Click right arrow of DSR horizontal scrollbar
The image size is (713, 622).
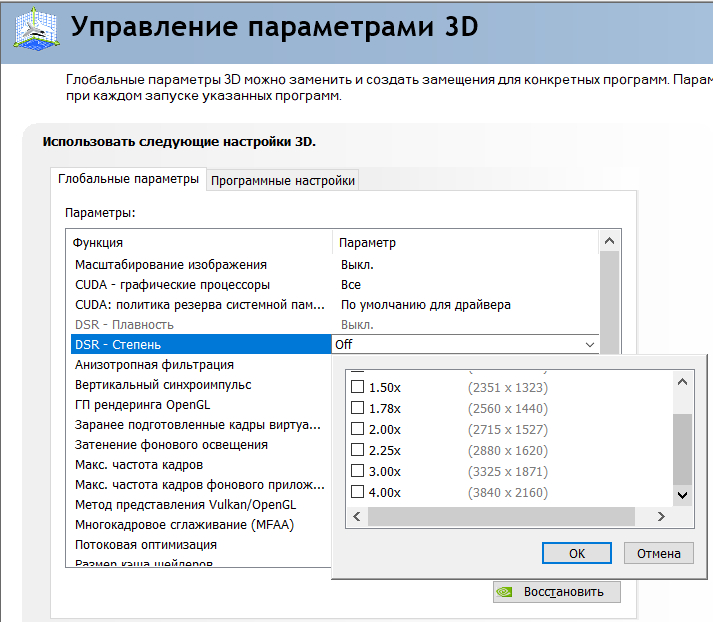pyautogui.click(x=661, y=517)
